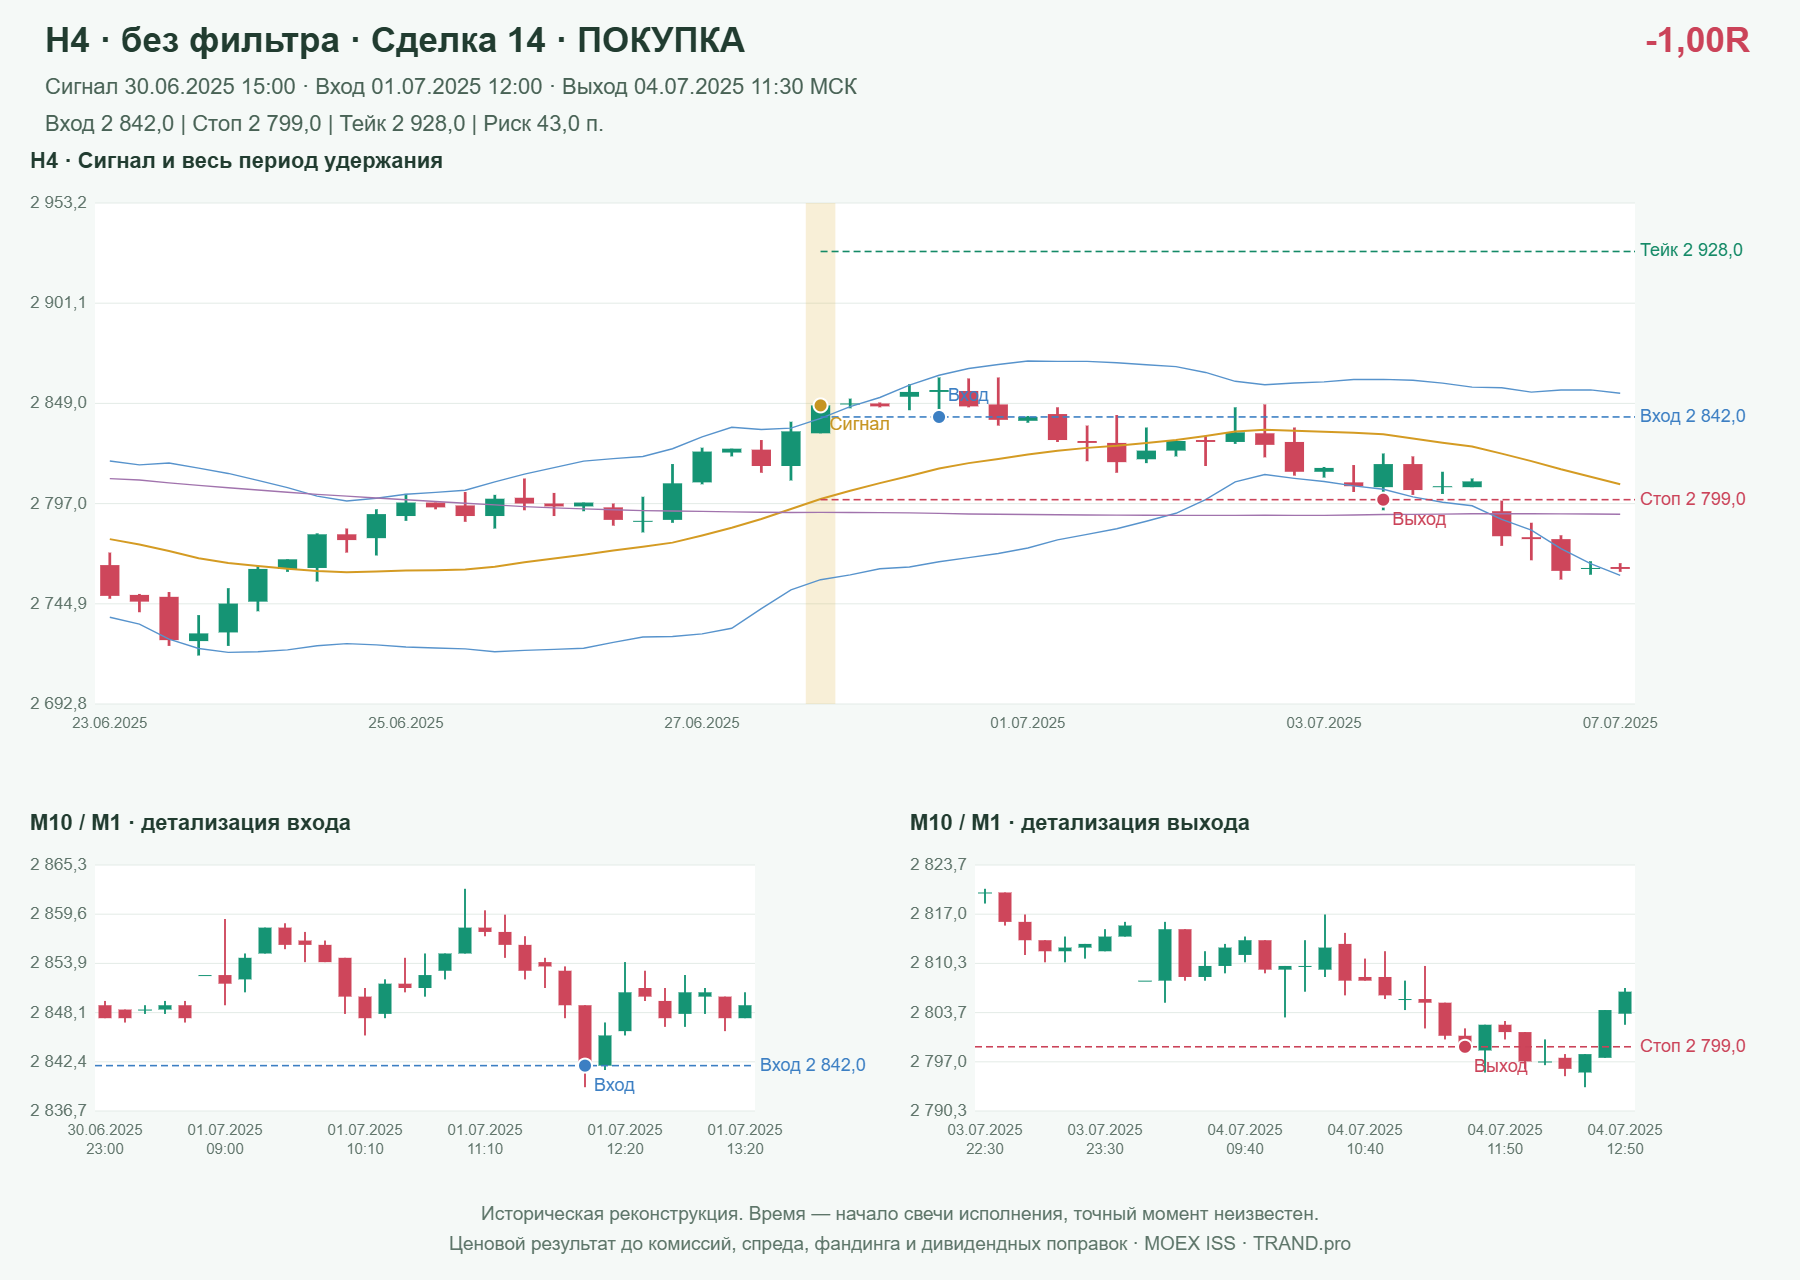Click the '03.07.2025 22:30' axis label
This screenshot has width=1800, height=1280.
[x=985, y=1139]
